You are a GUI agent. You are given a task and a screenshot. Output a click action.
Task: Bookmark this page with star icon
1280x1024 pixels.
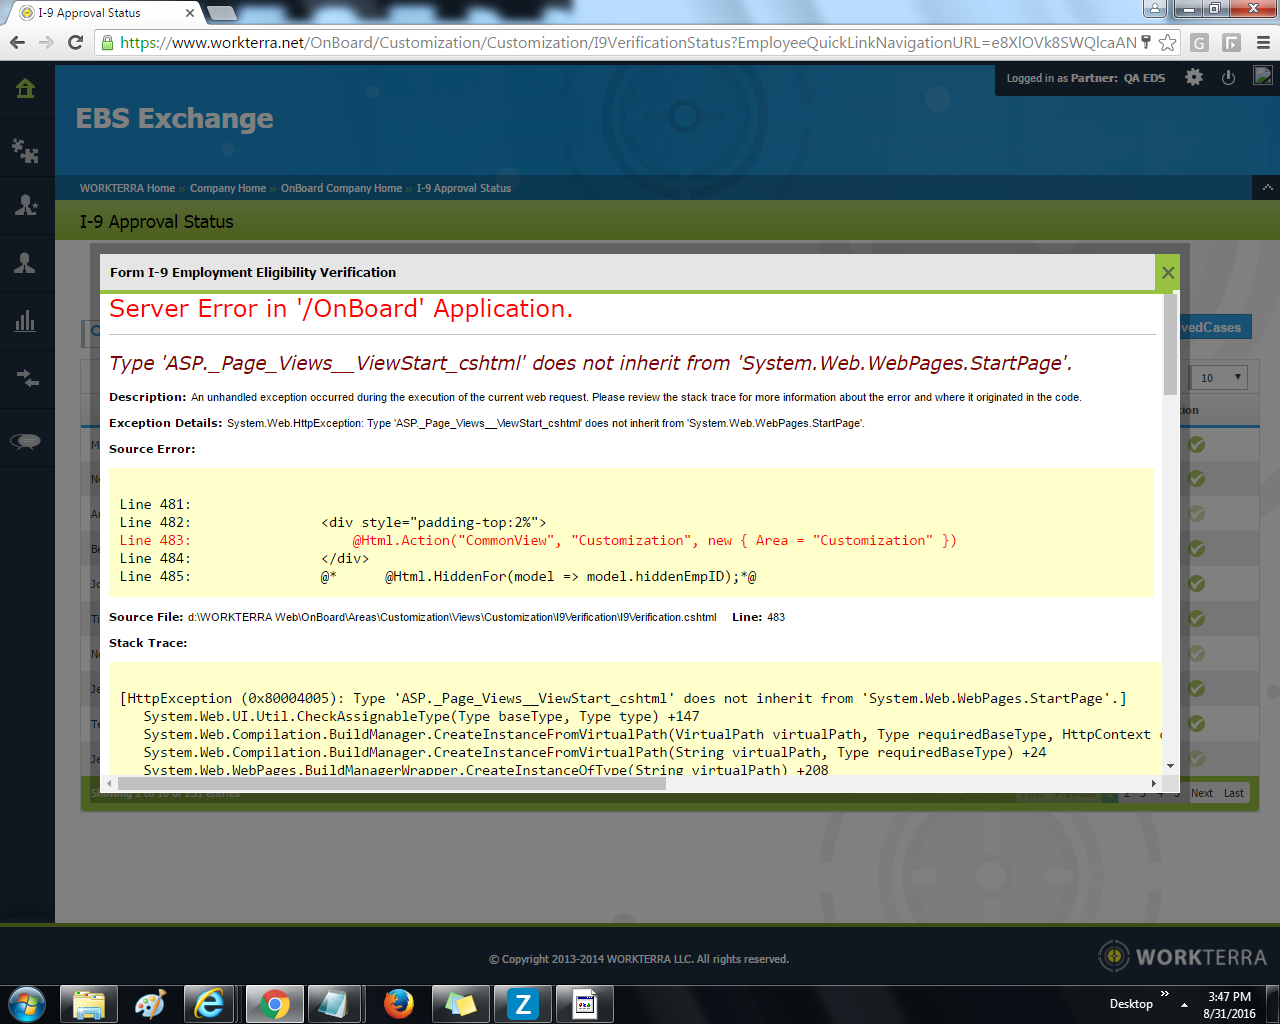pyautogui.click(x=1167, y=43)
